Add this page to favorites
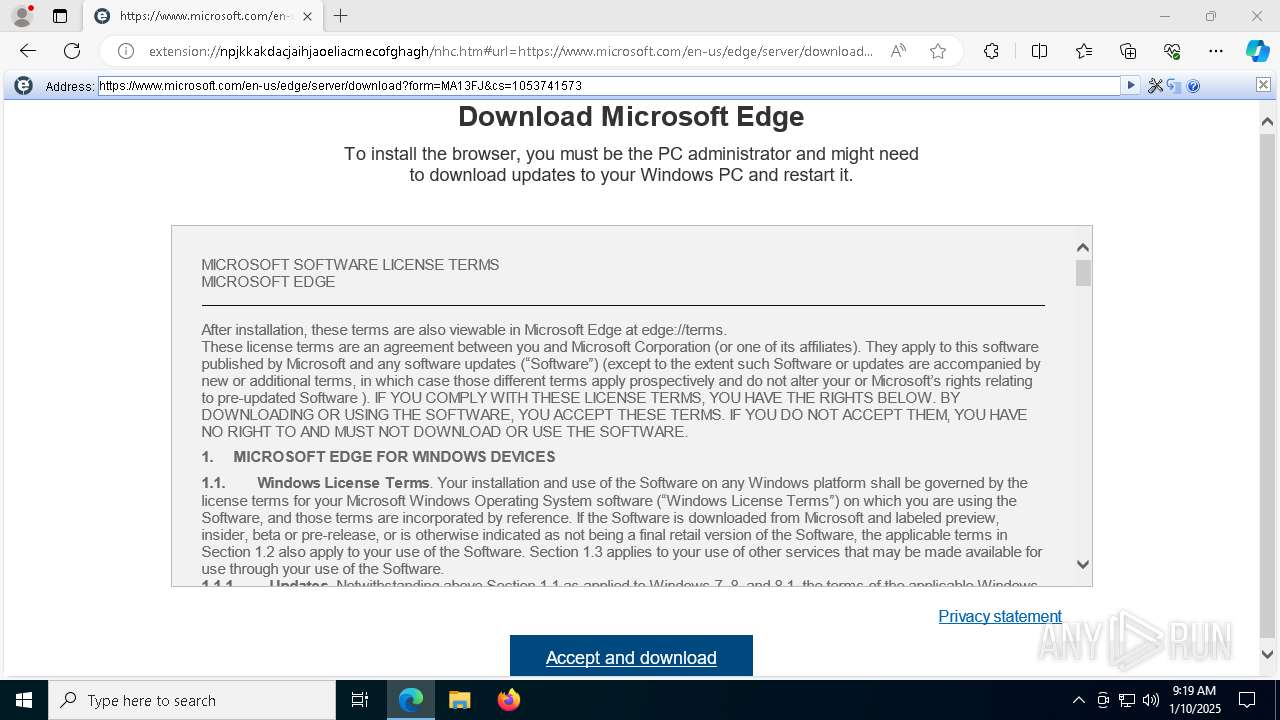The height and width of the screenshot is (720, 1280). coord(938,51)
